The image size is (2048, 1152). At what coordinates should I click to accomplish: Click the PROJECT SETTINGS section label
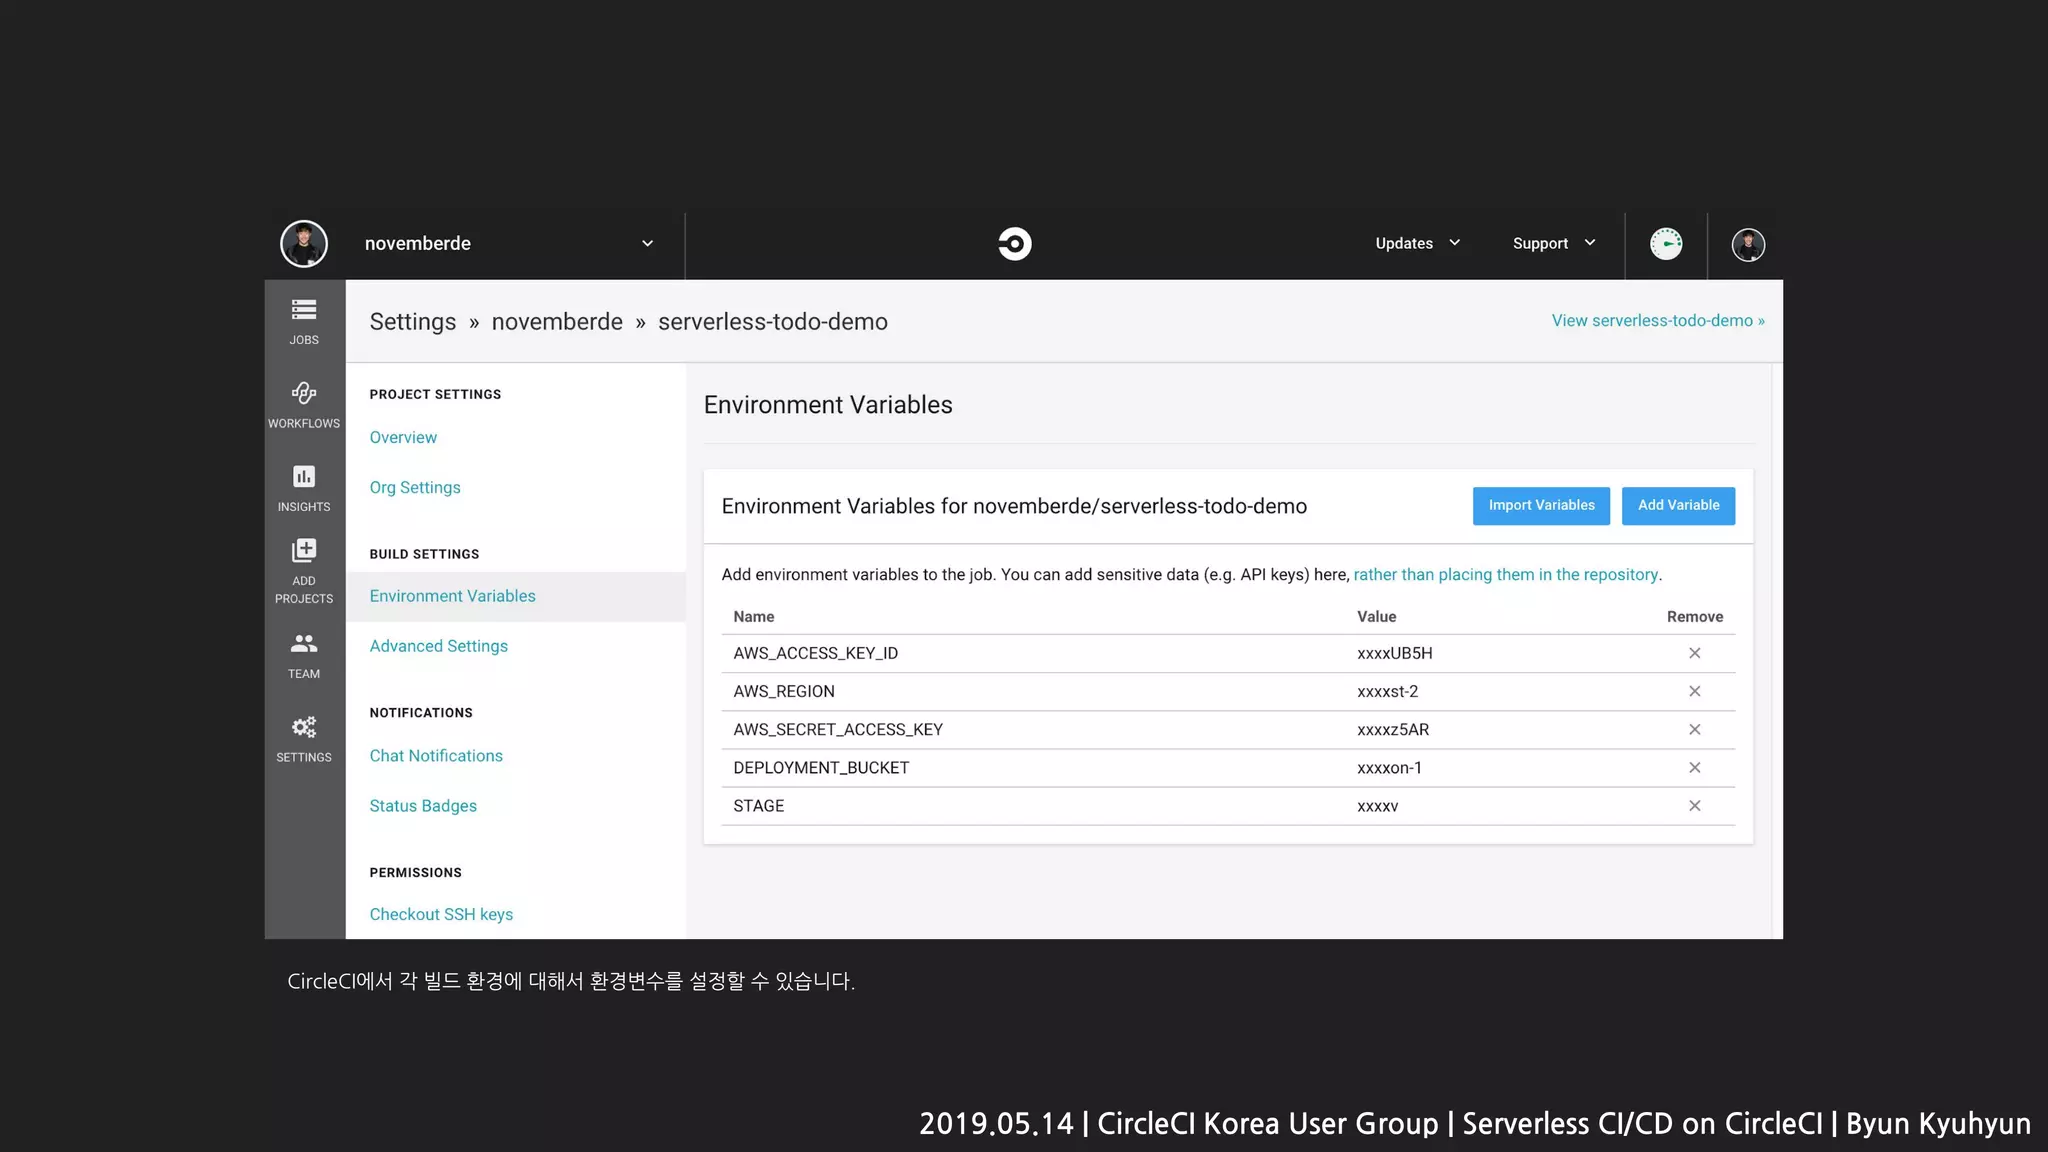[435, 394]
